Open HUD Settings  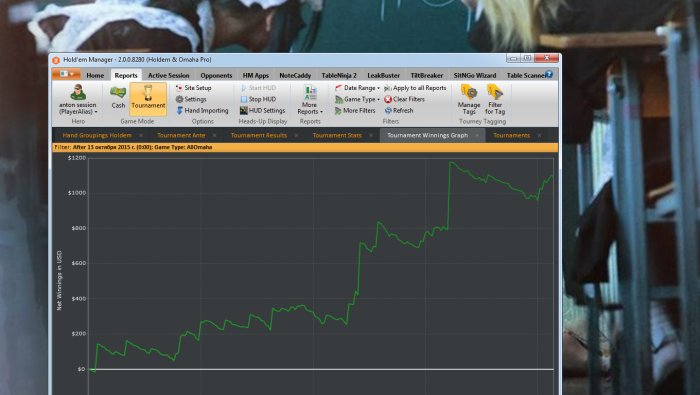pos(262,110)
